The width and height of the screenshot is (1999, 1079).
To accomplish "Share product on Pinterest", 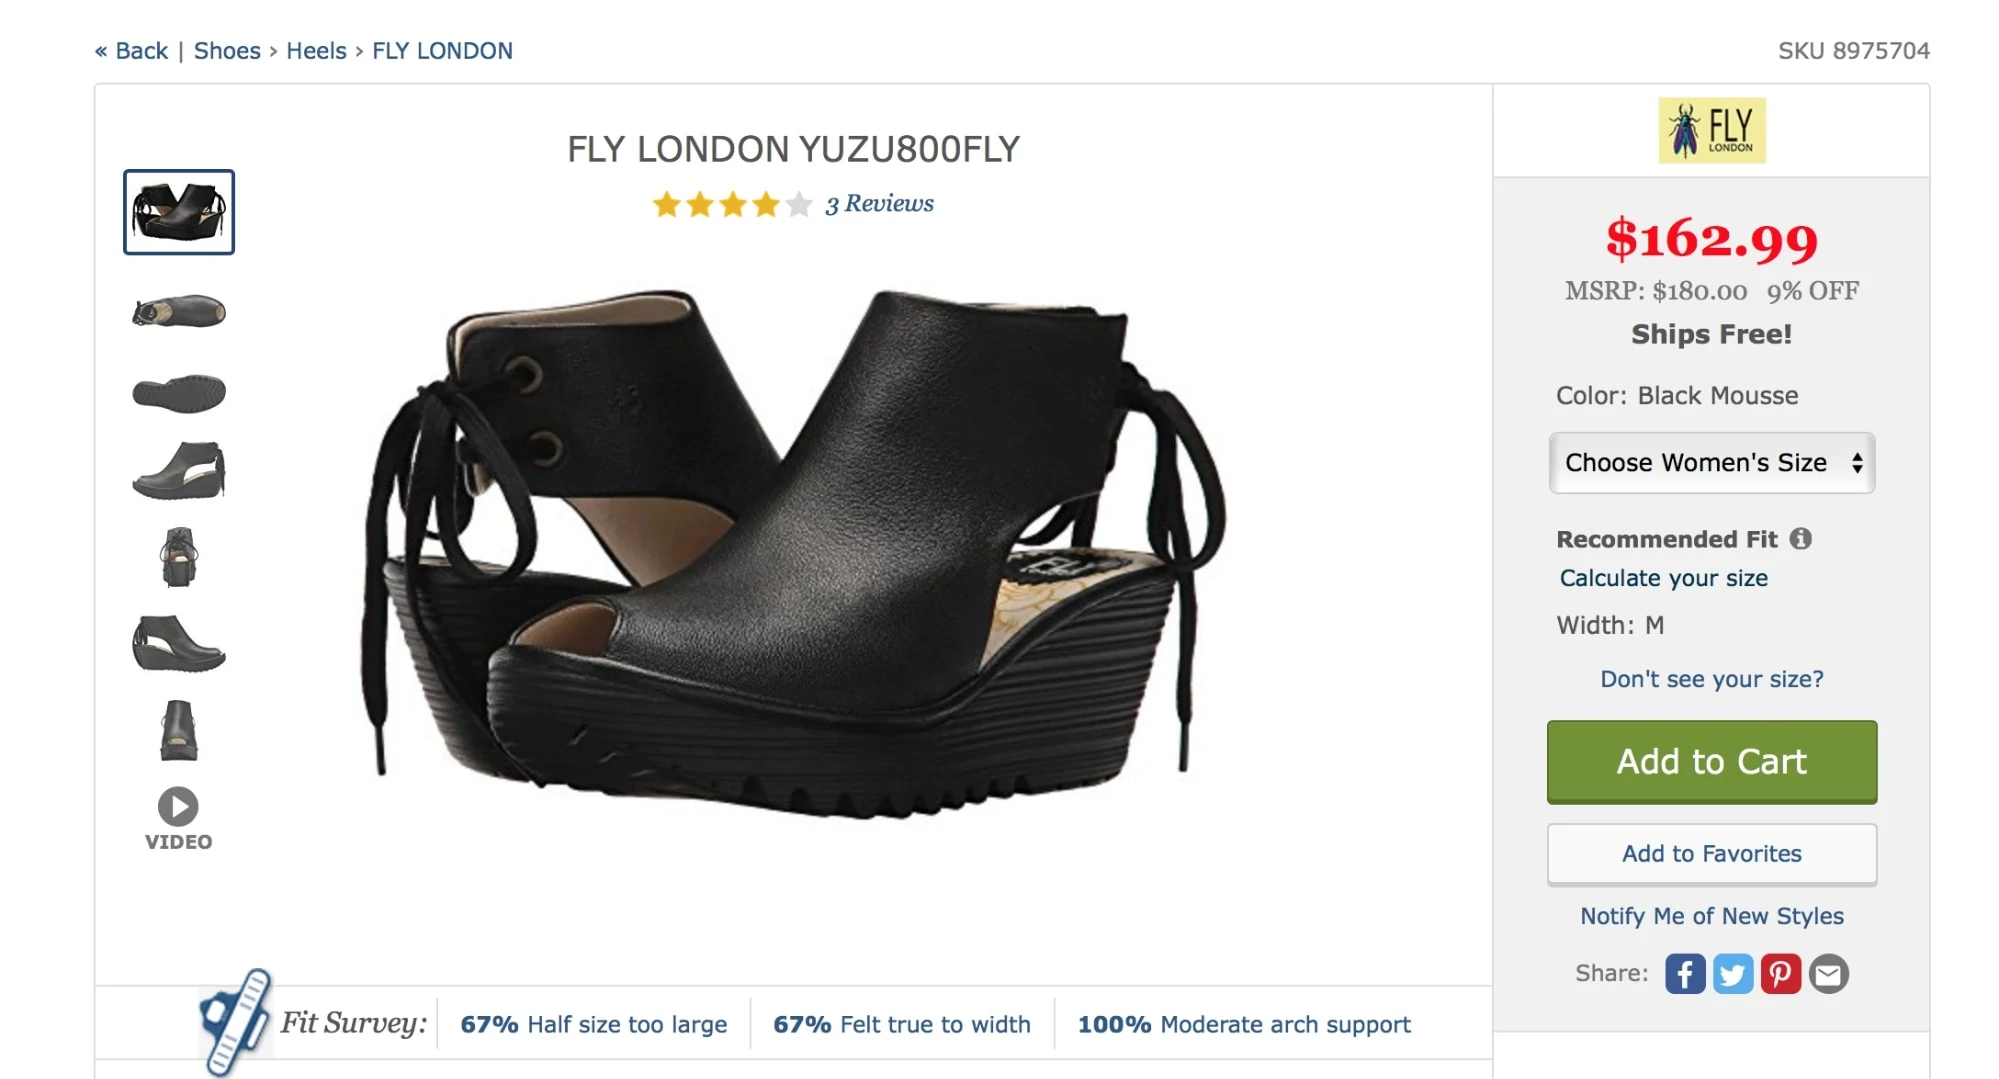I will (x=1780, y=974).
